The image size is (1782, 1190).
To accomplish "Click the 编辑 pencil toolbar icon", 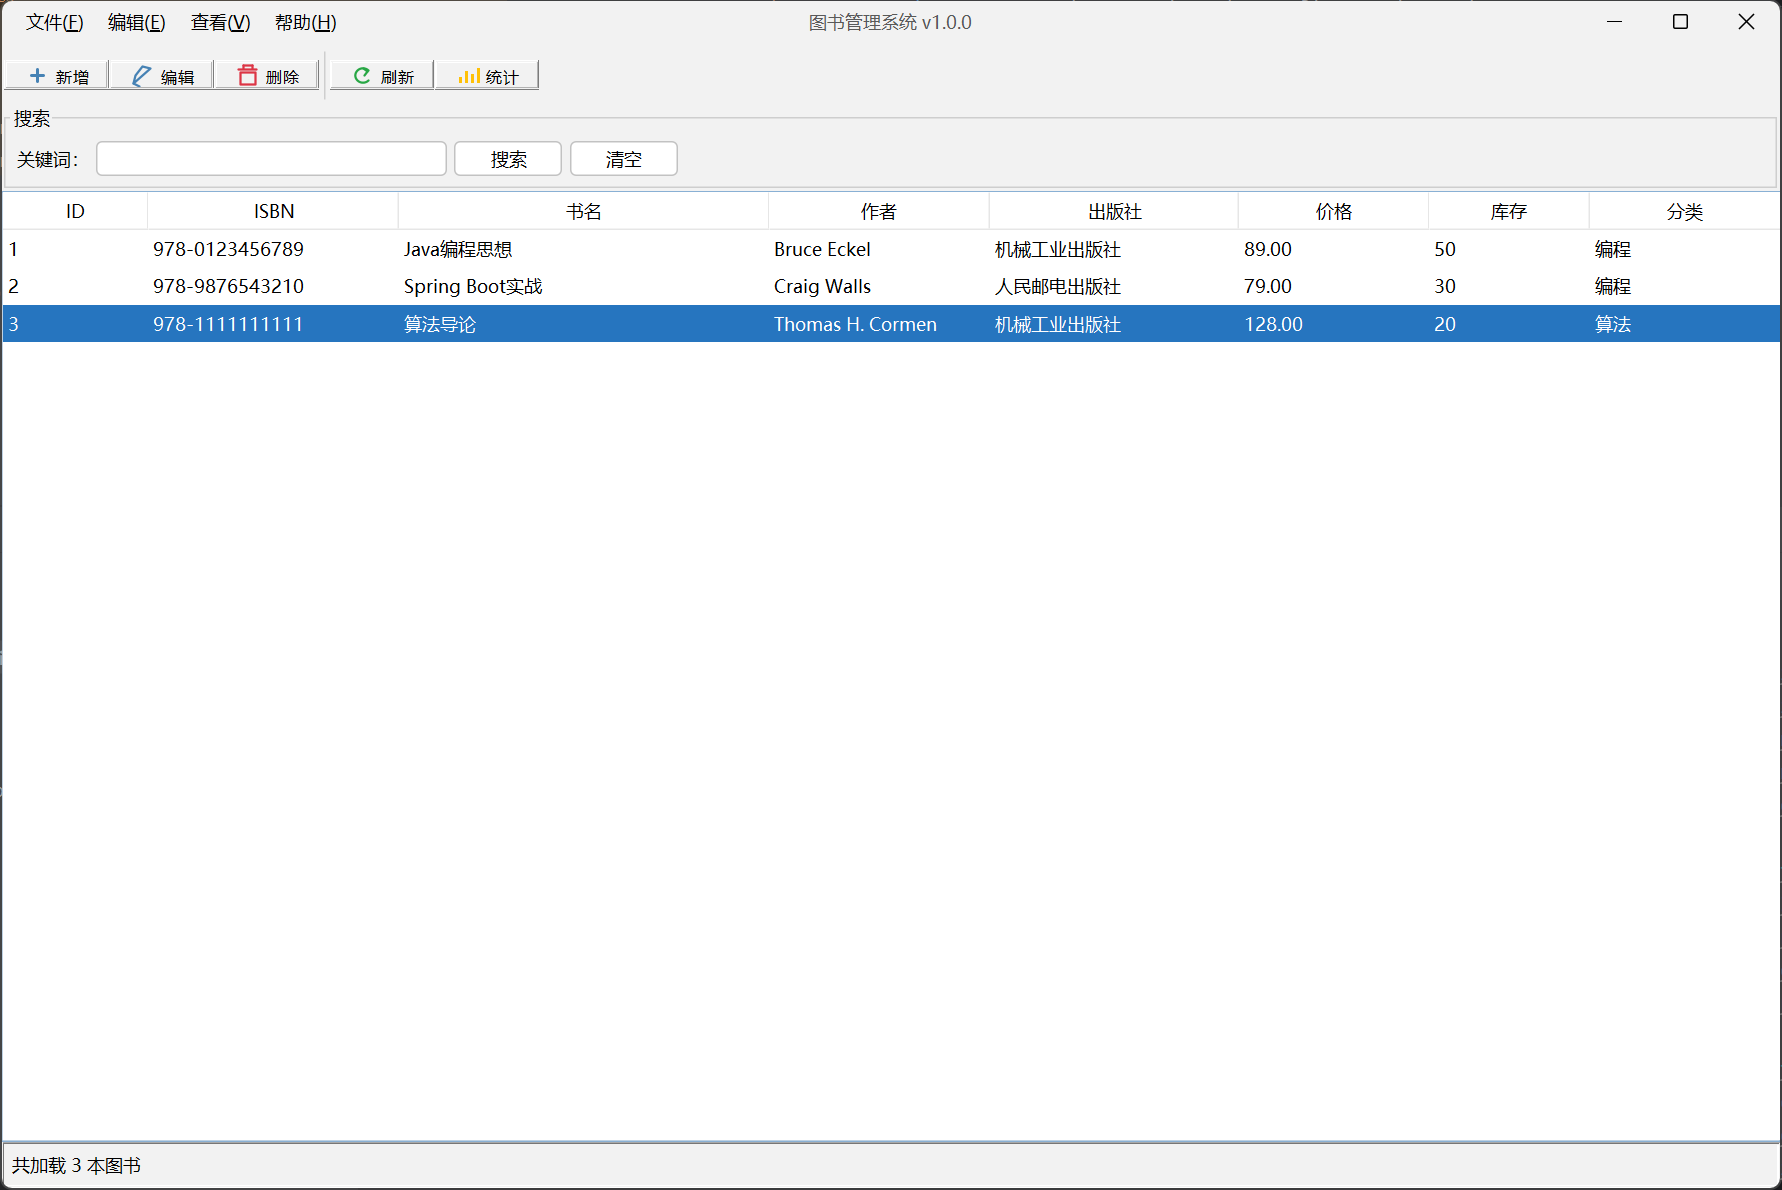I will point(142,76).
